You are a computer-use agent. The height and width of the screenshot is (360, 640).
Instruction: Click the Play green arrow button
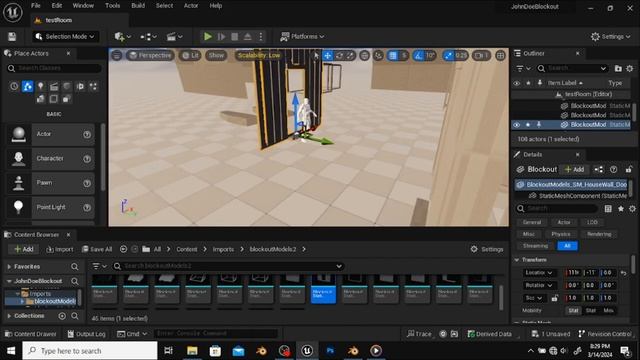point(208,37)
